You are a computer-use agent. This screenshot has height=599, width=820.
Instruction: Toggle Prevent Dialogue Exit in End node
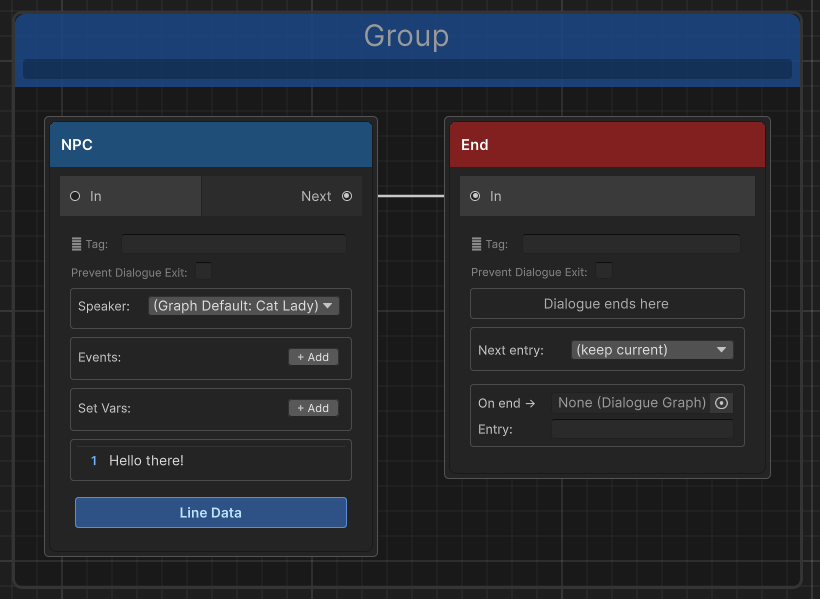[x=604, y=271]
